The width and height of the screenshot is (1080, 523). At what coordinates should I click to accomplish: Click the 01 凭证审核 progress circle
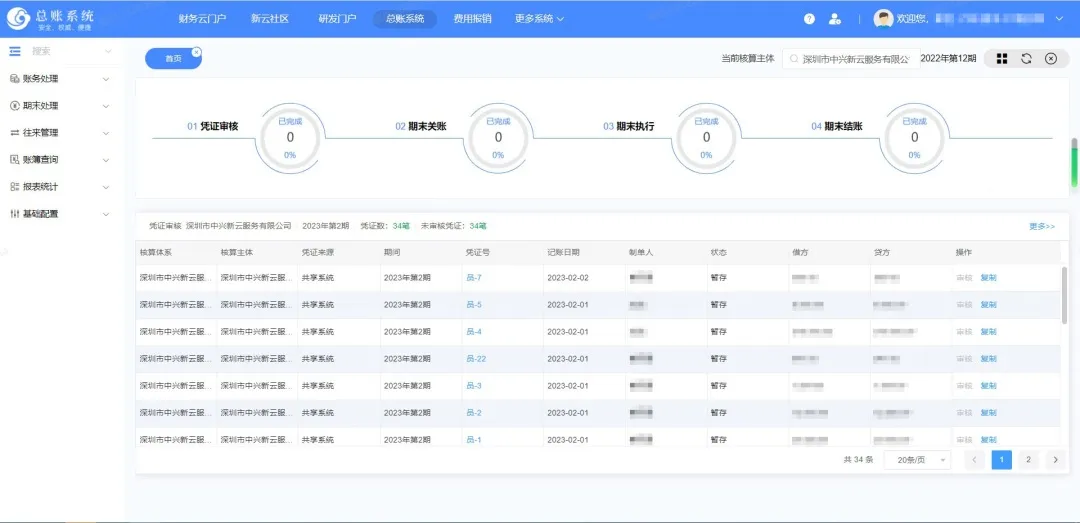point(290,138)
